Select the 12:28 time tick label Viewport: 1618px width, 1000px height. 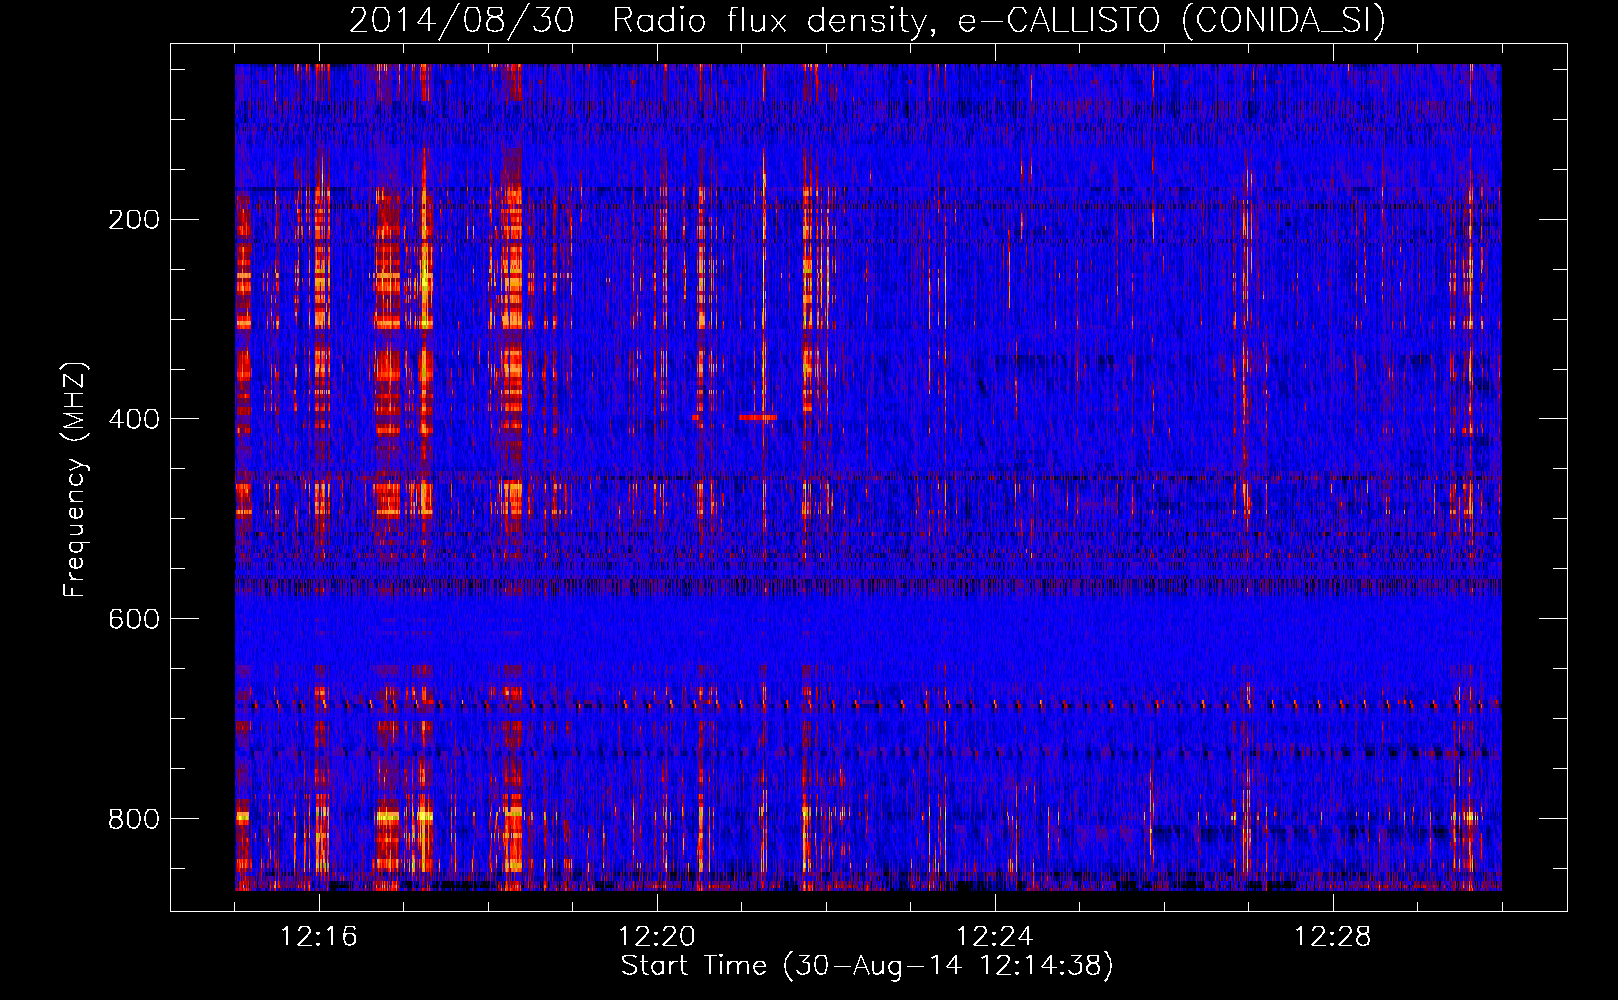point(1333,936)
